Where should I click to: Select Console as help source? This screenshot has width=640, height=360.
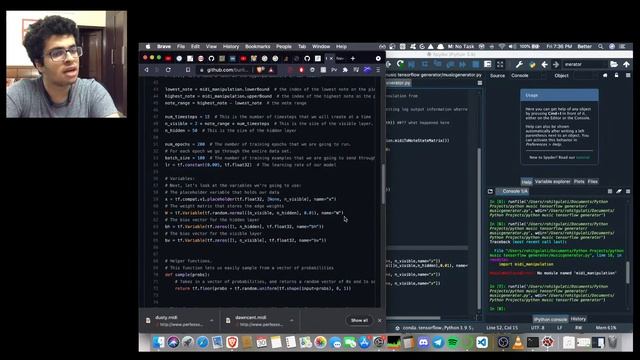520,76
